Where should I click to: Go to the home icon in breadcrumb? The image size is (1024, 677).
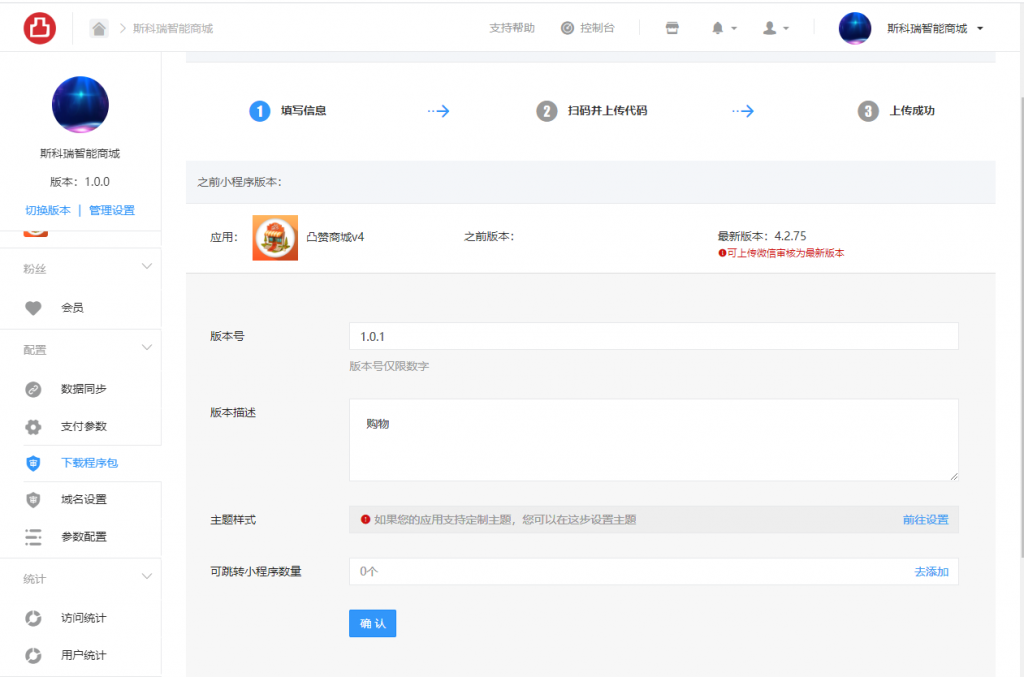(99, 28)
